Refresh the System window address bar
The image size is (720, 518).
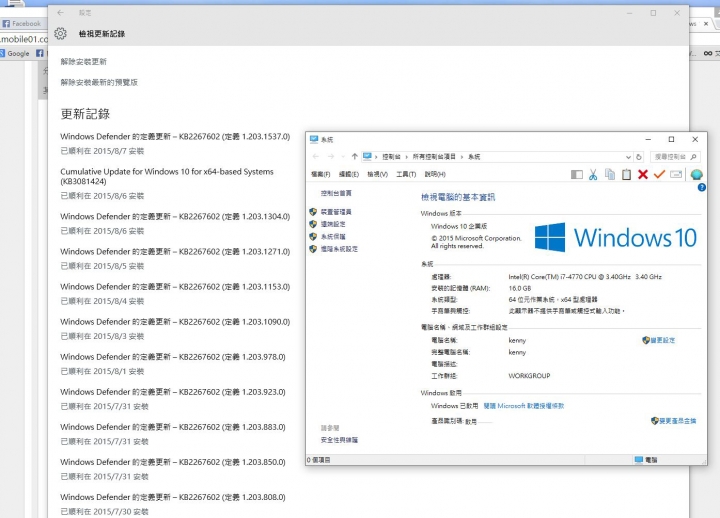[x=639, y=157]
